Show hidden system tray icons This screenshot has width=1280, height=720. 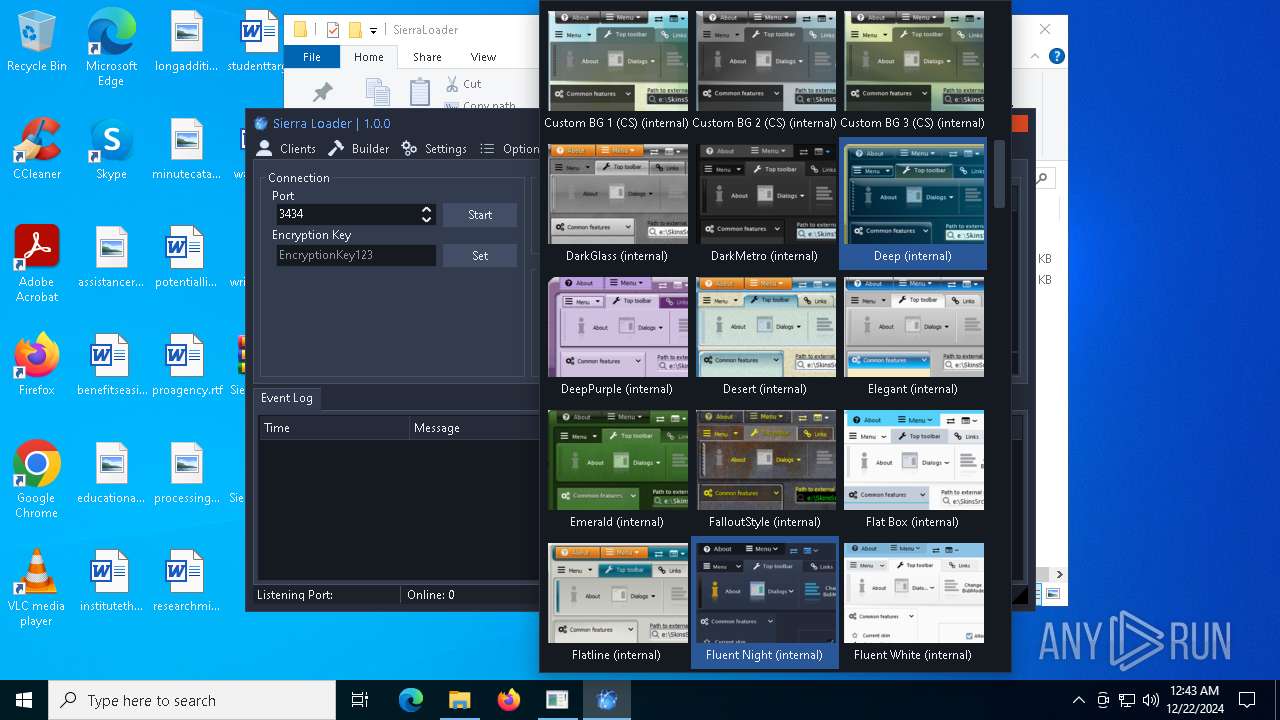[x=1078, y=700]
